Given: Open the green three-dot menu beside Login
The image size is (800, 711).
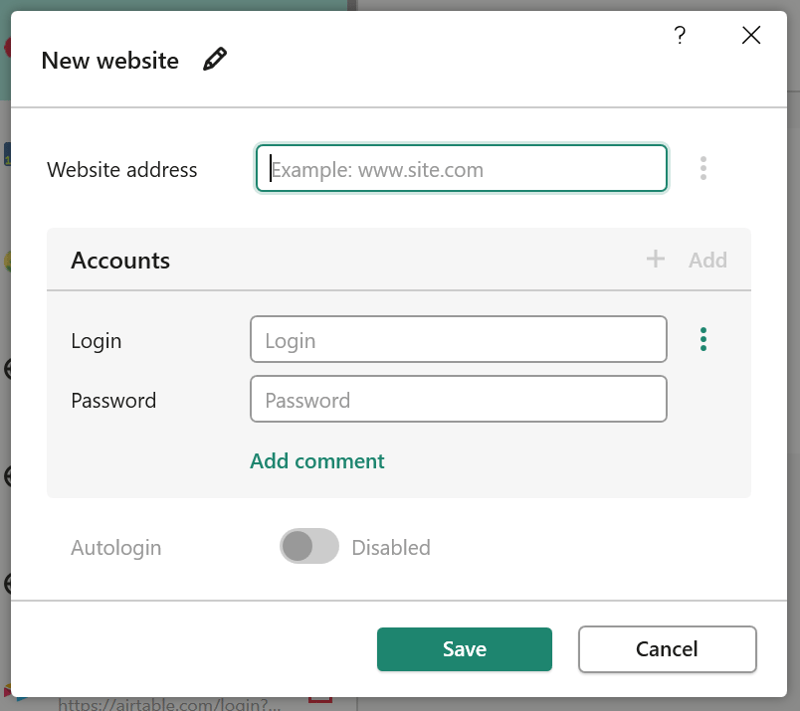Looking at the screenshot, I should (703, 339).
